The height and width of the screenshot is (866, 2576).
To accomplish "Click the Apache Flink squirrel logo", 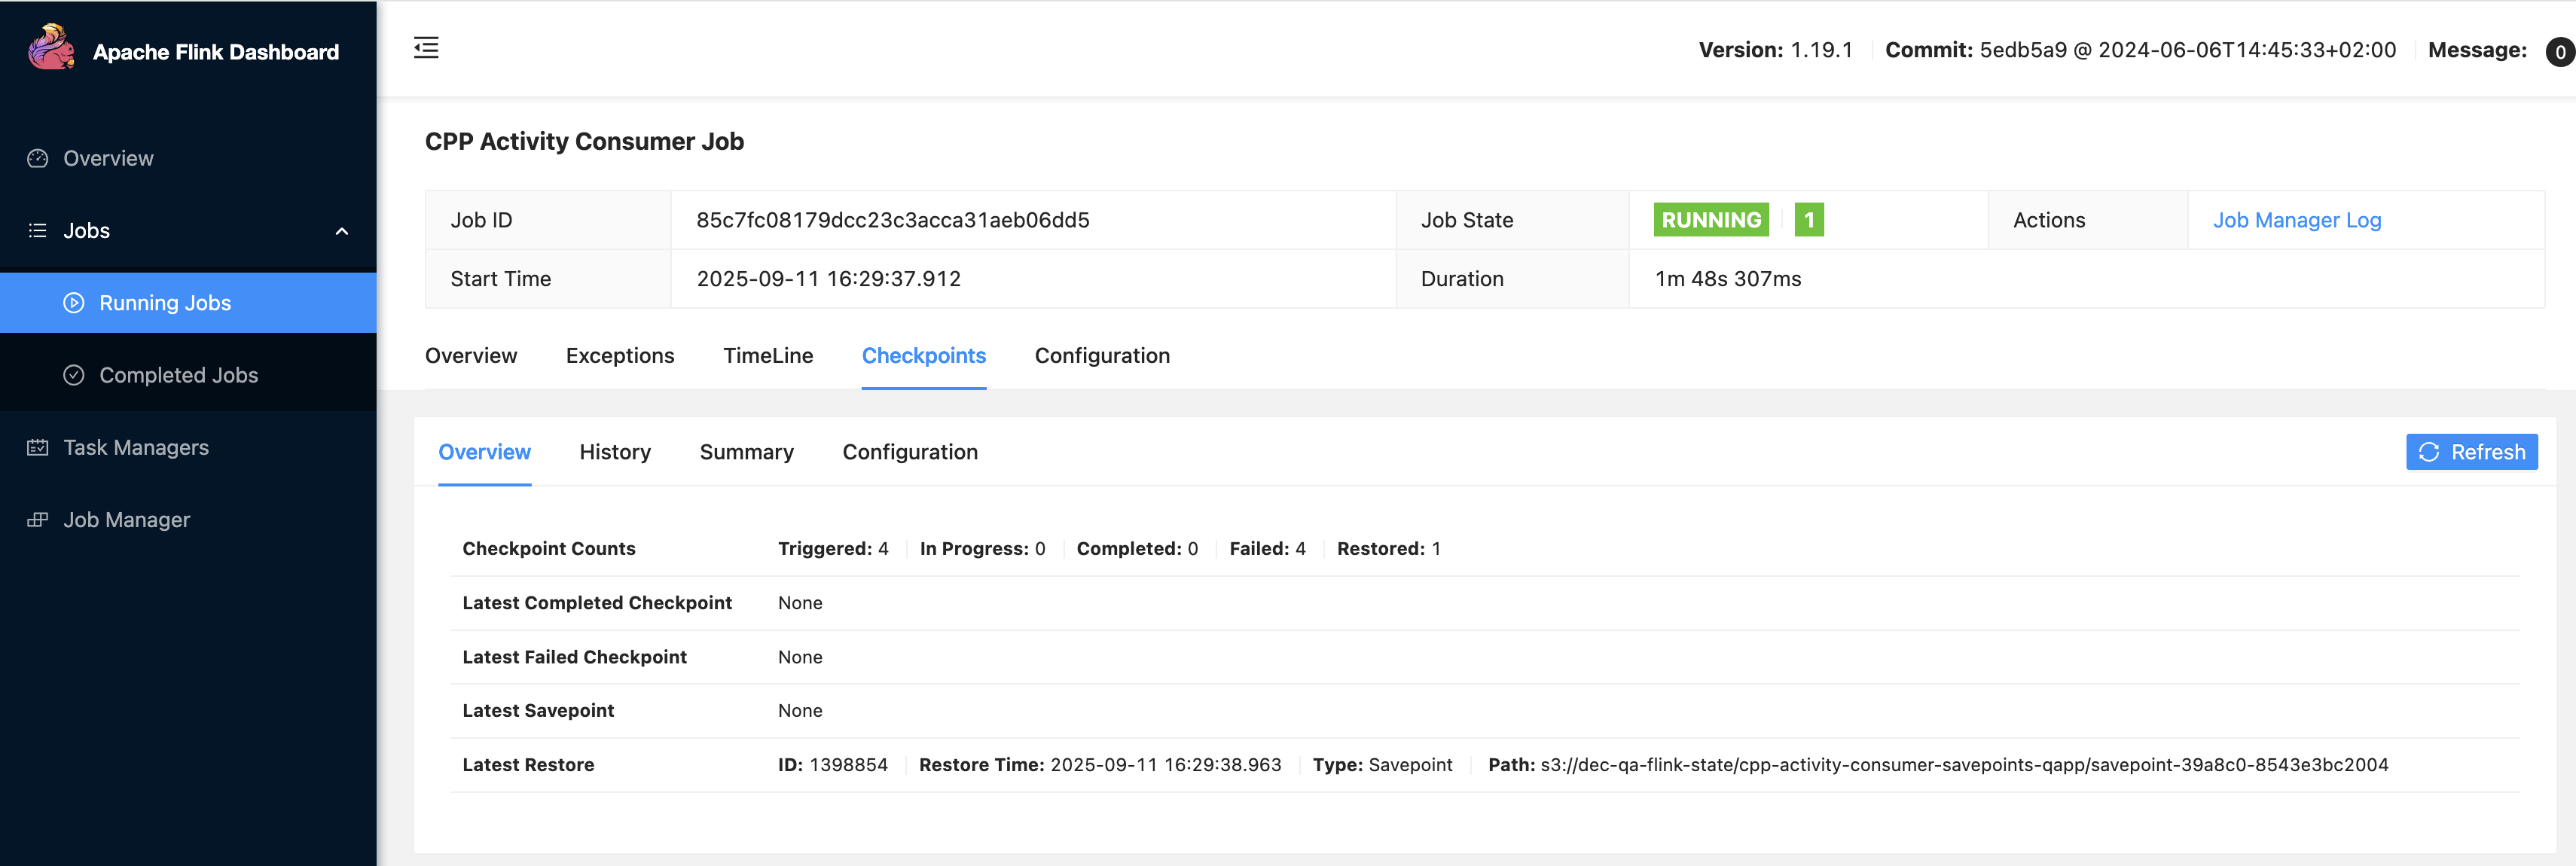I will point(51,47).
